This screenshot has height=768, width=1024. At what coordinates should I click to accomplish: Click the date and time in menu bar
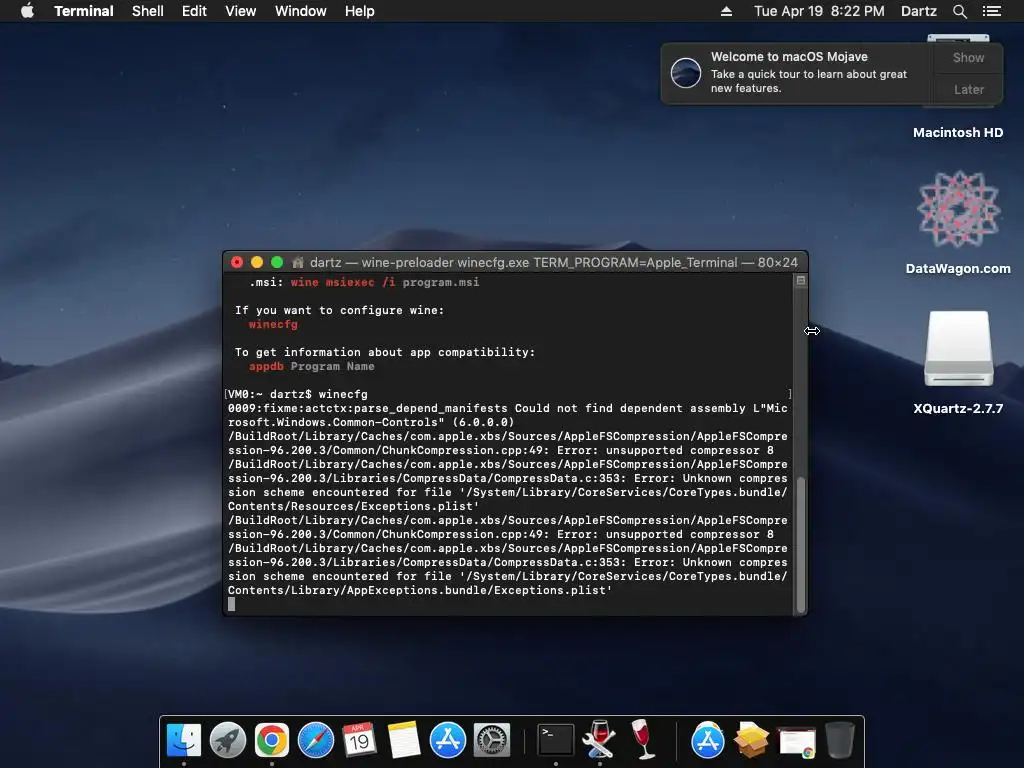(x=819, y=11)
